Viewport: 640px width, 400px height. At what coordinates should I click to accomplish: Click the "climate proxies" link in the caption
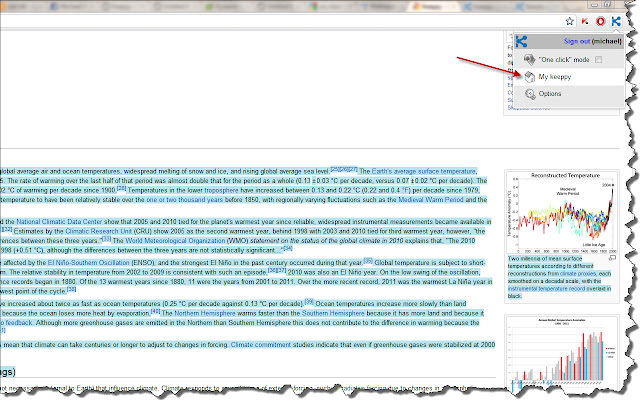578,273
